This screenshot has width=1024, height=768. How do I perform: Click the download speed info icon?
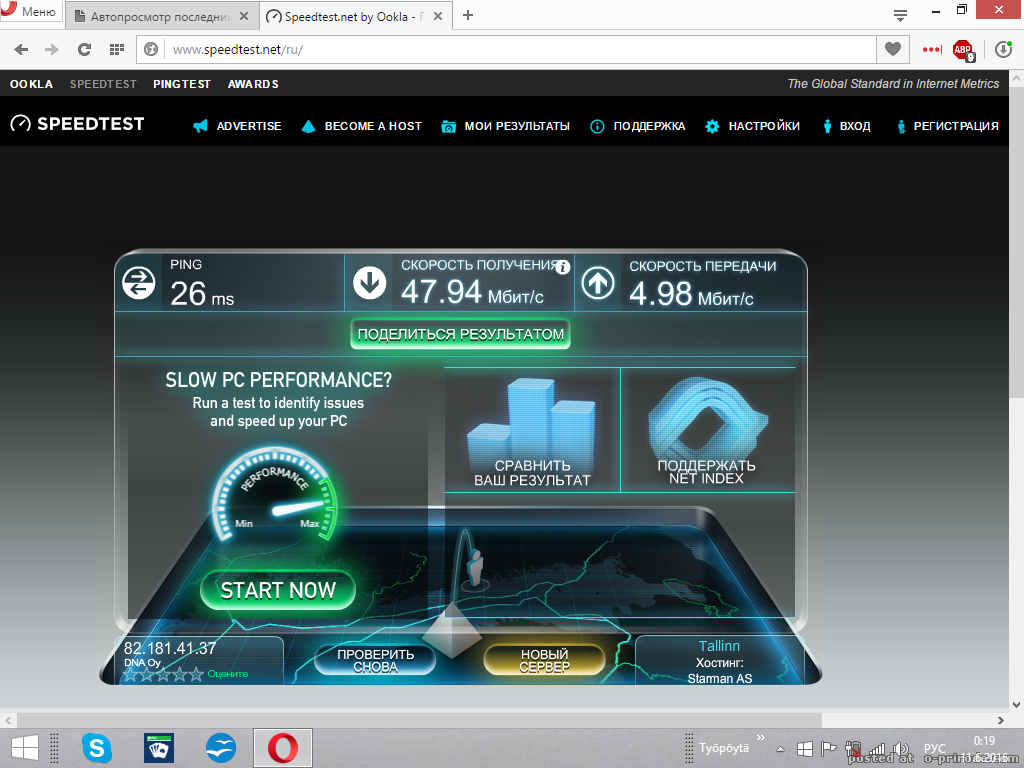pos(563,267)
